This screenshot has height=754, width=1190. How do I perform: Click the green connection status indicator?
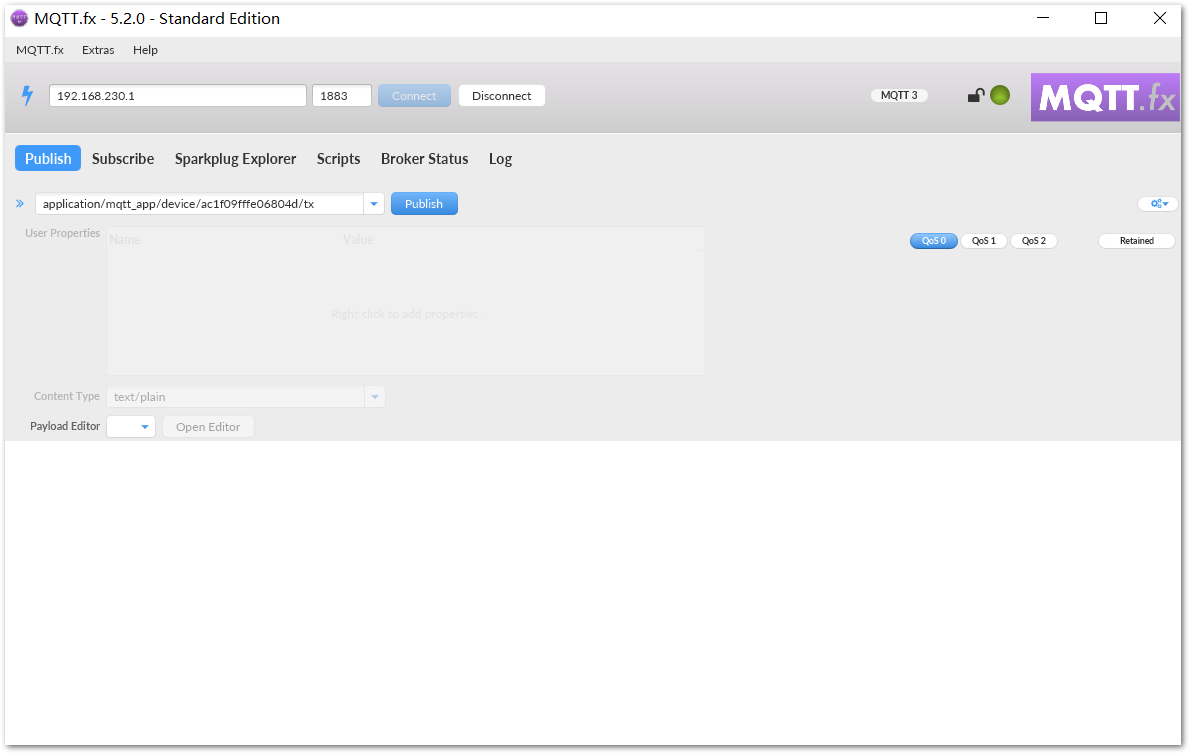point(1000,96)
